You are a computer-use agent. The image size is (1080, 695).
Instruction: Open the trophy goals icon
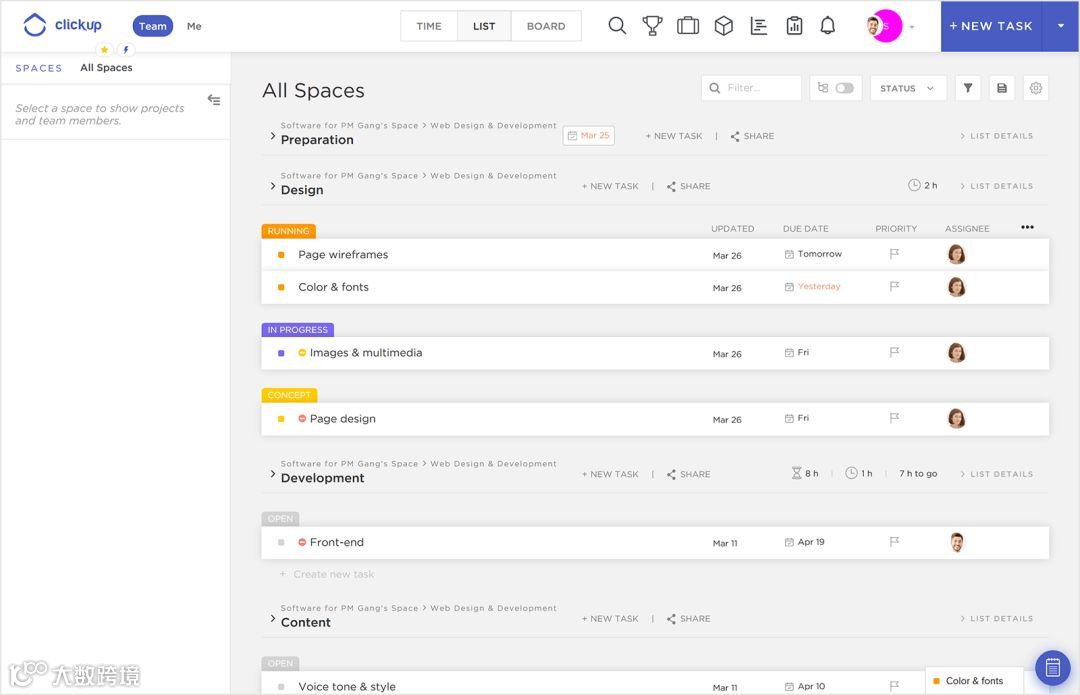[652, 26]
